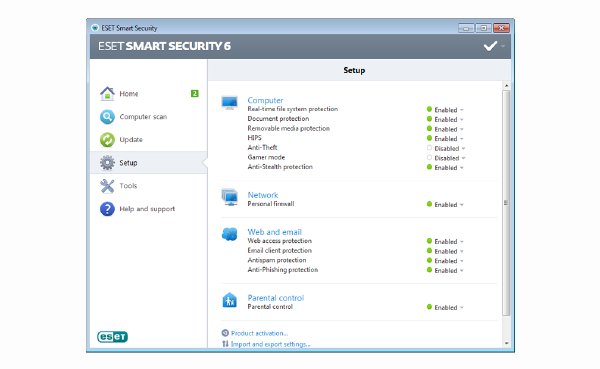Toggle Anti-Theft disabled status indicator
The width and height of the screenshot is (600, 369).
click(x=429, y=148)
